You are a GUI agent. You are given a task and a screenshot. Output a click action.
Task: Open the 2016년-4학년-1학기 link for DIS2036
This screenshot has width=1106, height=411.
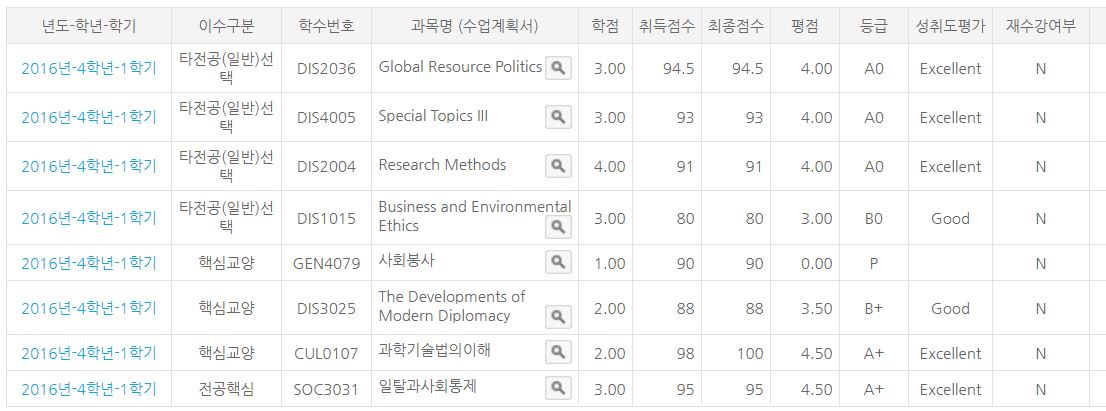(x=89, y=68)
